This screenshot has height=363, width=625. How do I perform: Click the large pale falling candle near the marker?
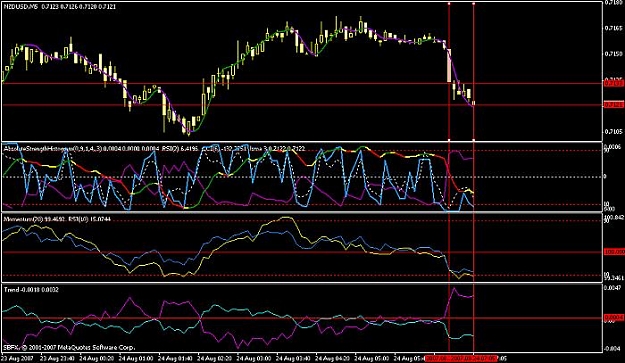(x=449, y=65)
